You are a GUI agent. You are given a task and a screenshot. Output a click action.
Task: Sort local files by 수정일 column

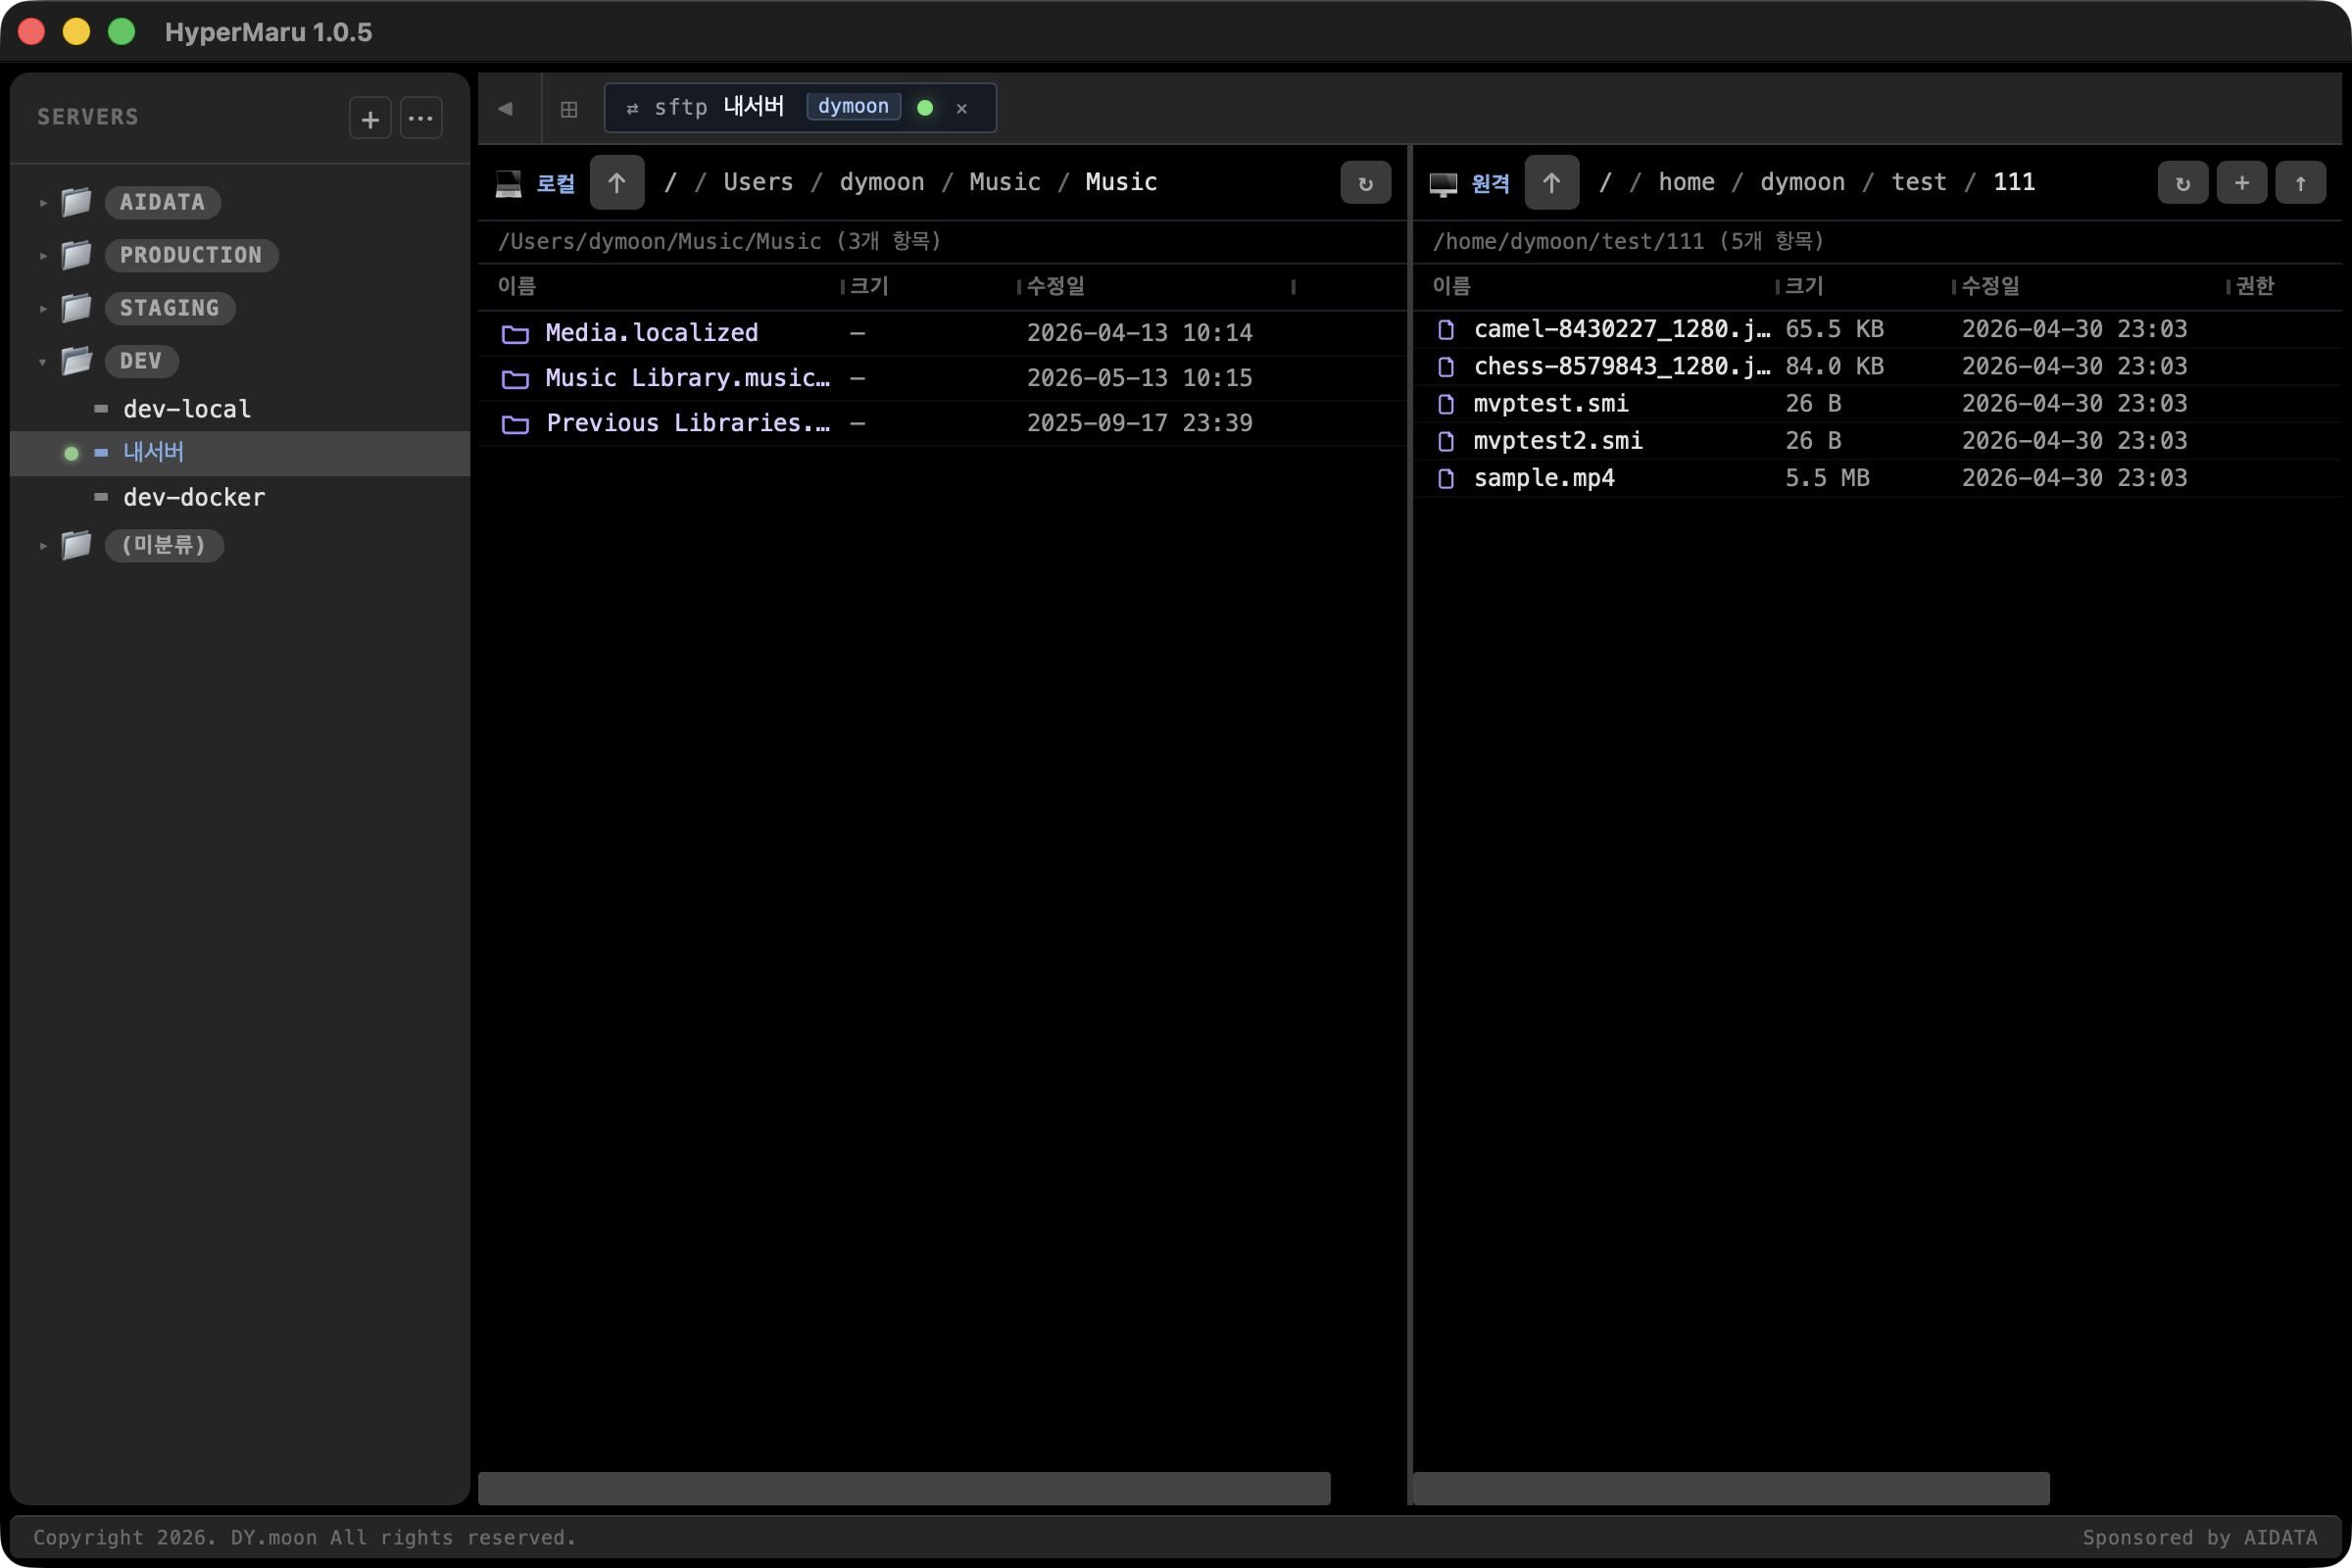coord(1056,286)
